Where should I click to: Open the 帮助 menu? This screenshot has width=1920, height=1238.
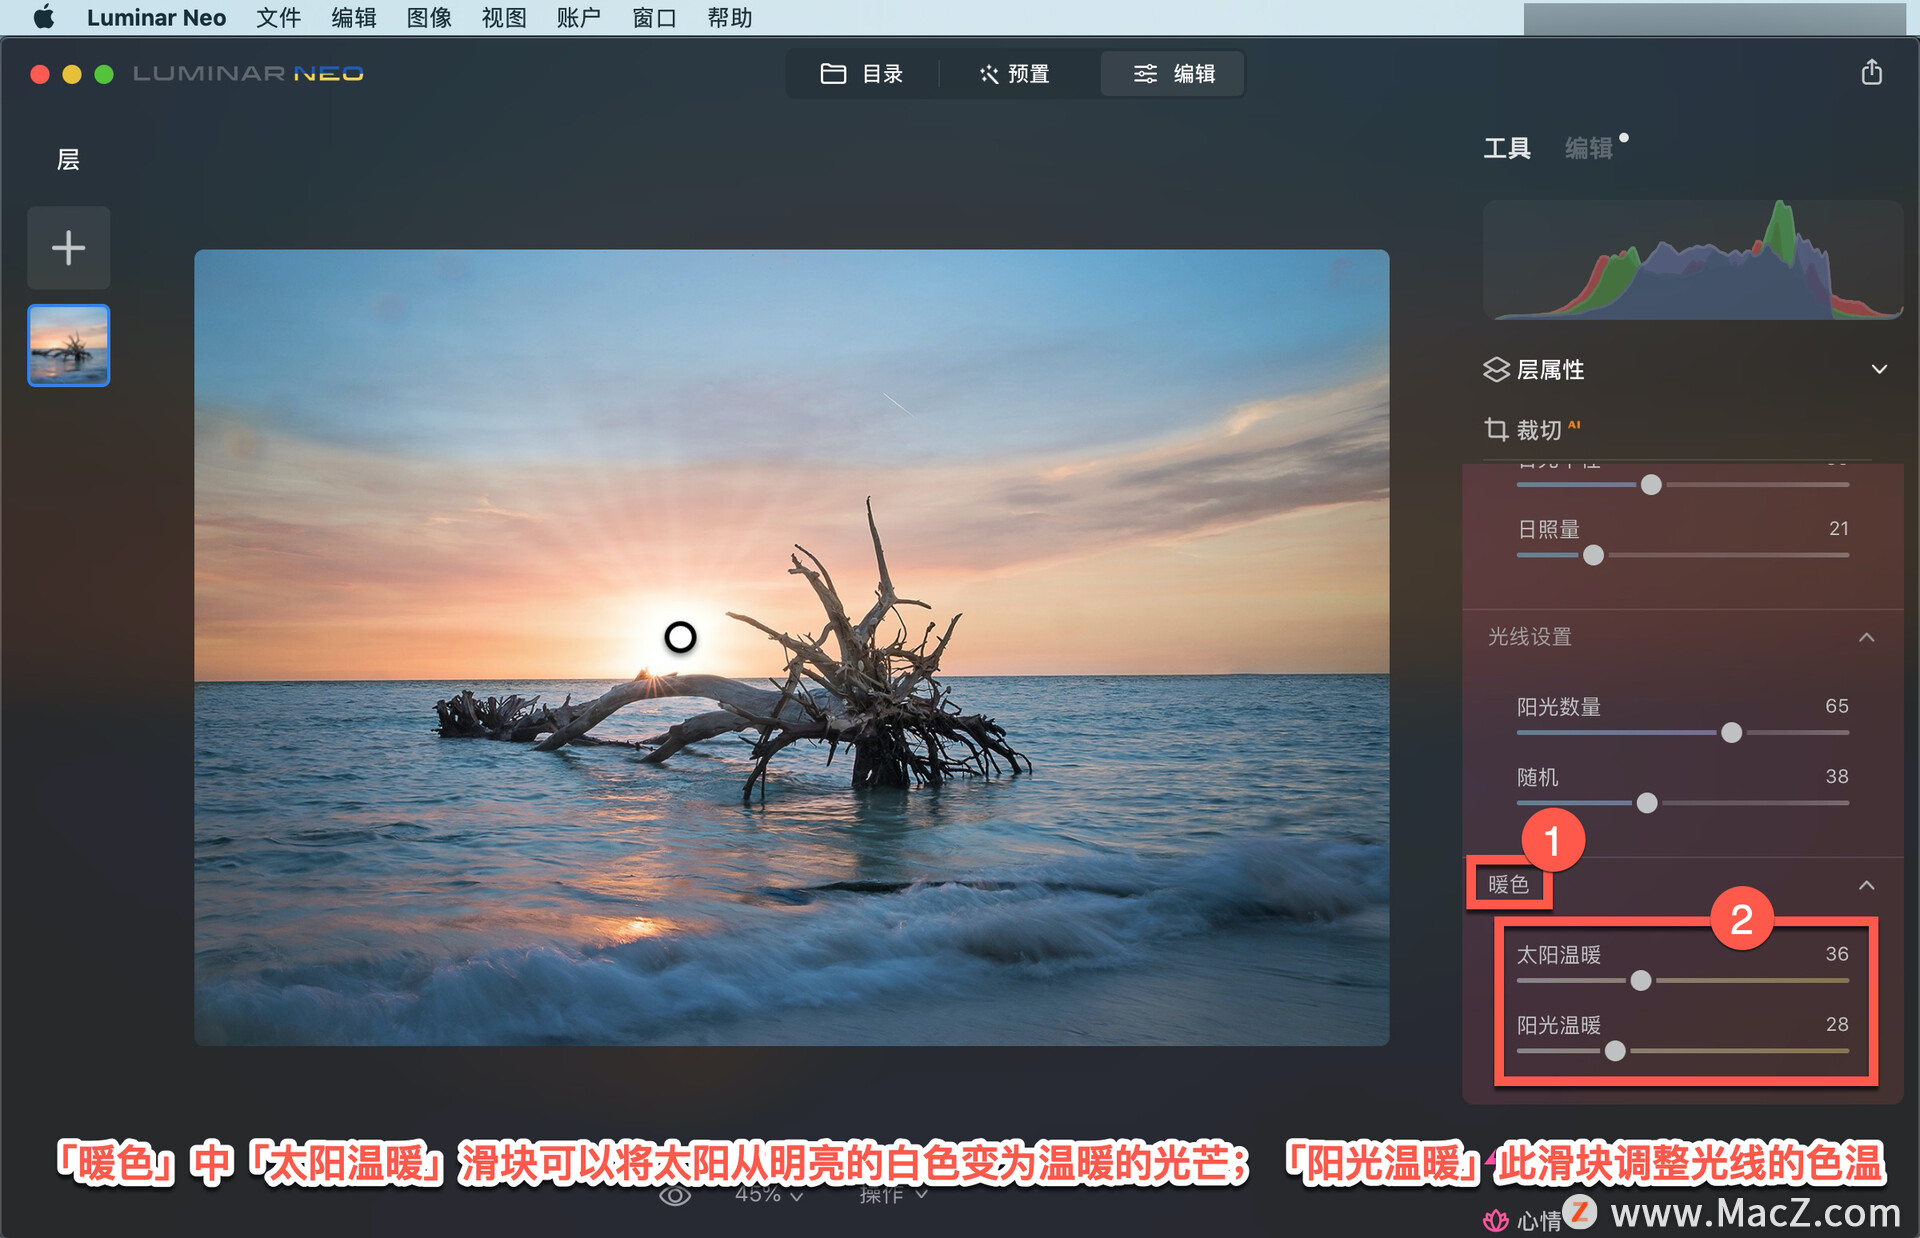coord(730,17)
